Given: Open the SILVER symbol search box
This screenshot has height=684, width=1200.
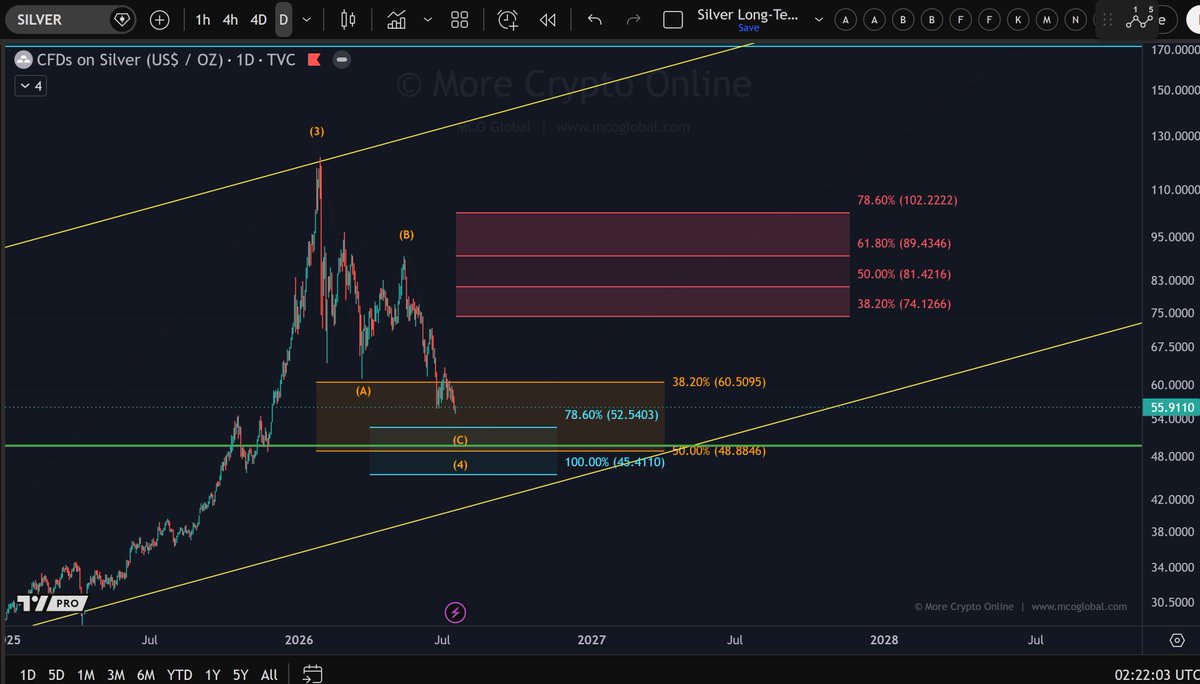Looking at the screenshot, I should (70, 19).
